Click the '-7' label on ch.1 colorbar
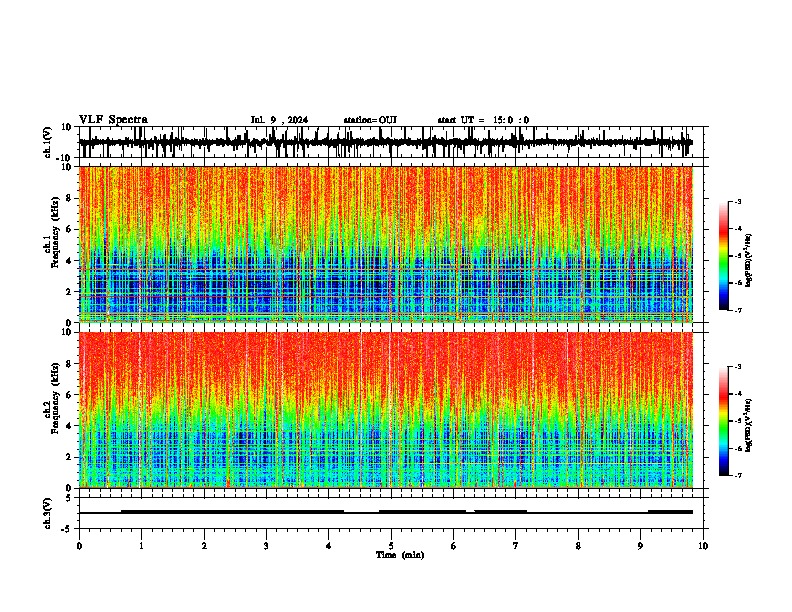Image resolution: width=792 pixels, height=612 pixels. click(x=737, y=310)
